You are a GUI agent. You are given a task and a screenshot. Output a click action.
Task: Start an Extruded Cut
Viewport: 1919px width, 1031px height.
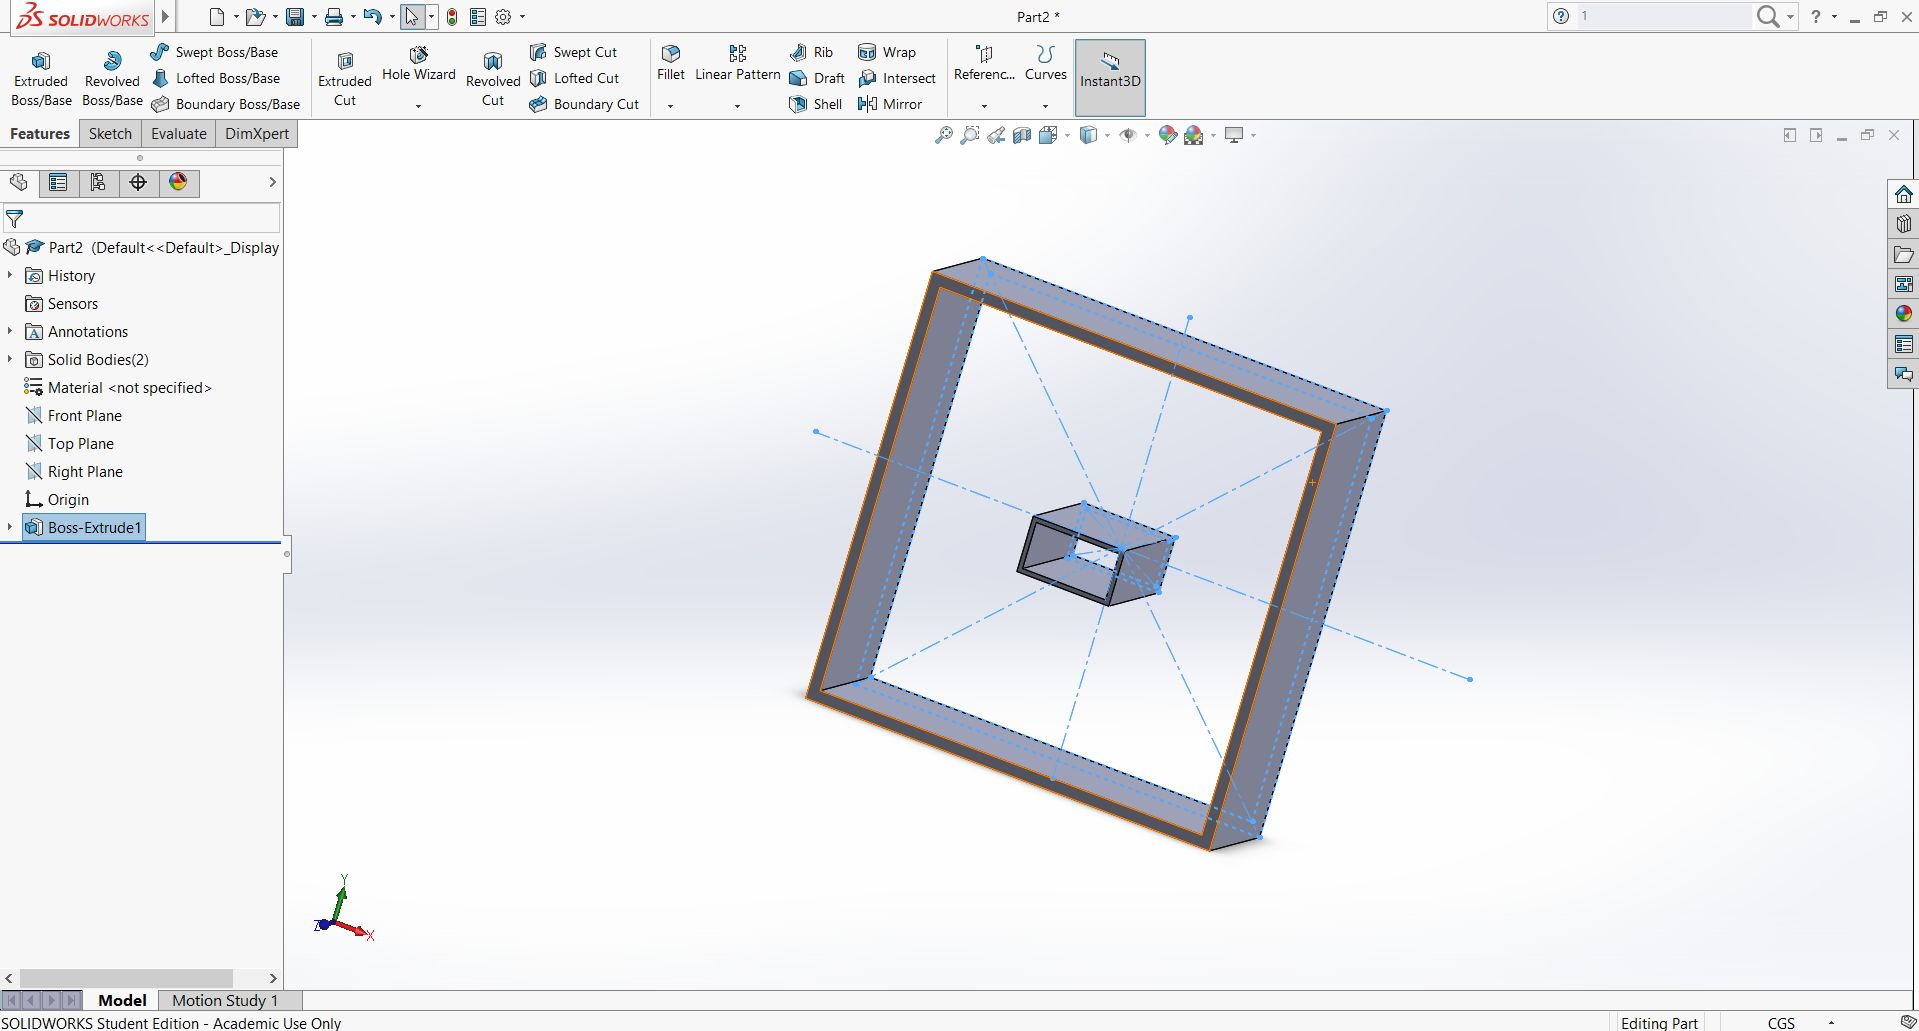tap(345, 79)
